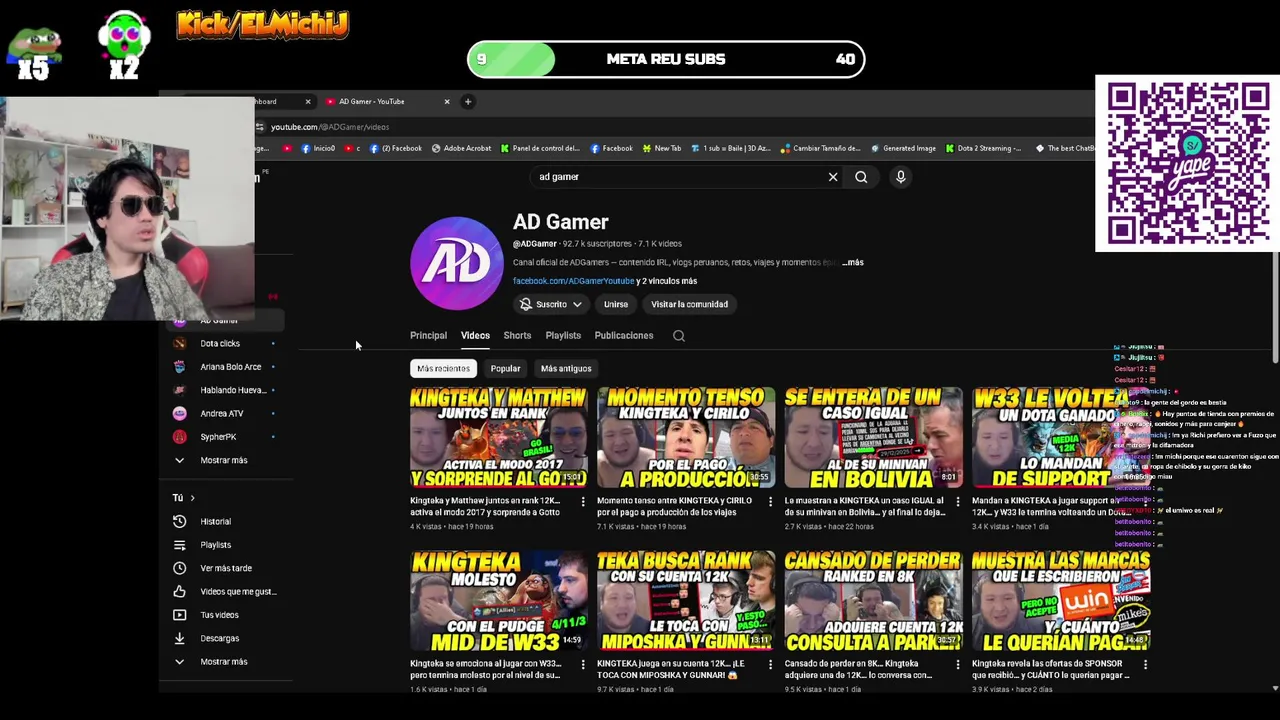Play Kingteka y Matthew juntos en rank video

click(x=498, y=438)
